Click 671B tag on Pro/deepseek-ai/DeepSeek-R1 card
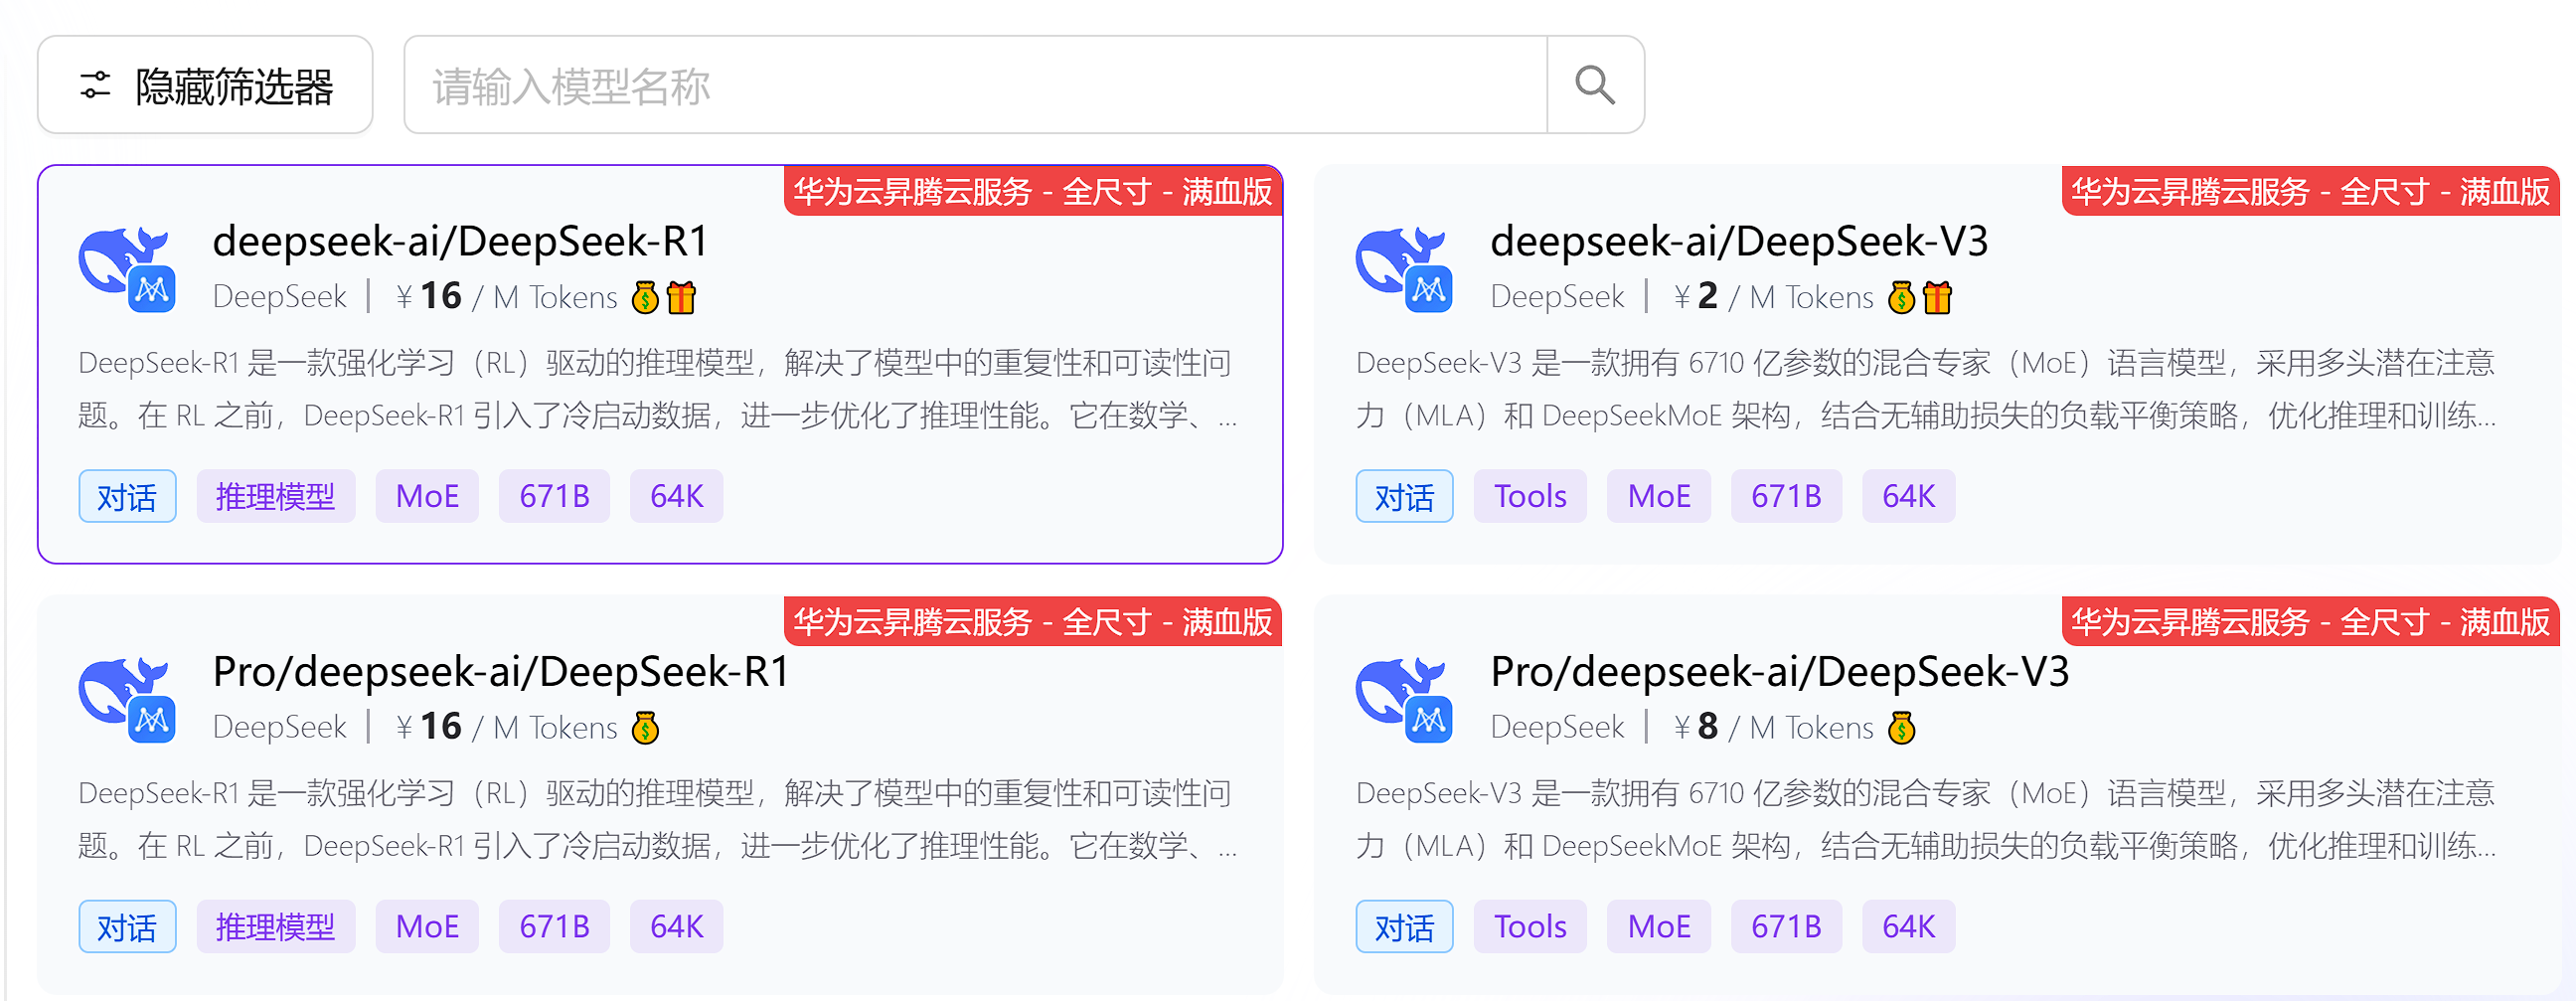2576x1001 pixels. coord(554,926)
